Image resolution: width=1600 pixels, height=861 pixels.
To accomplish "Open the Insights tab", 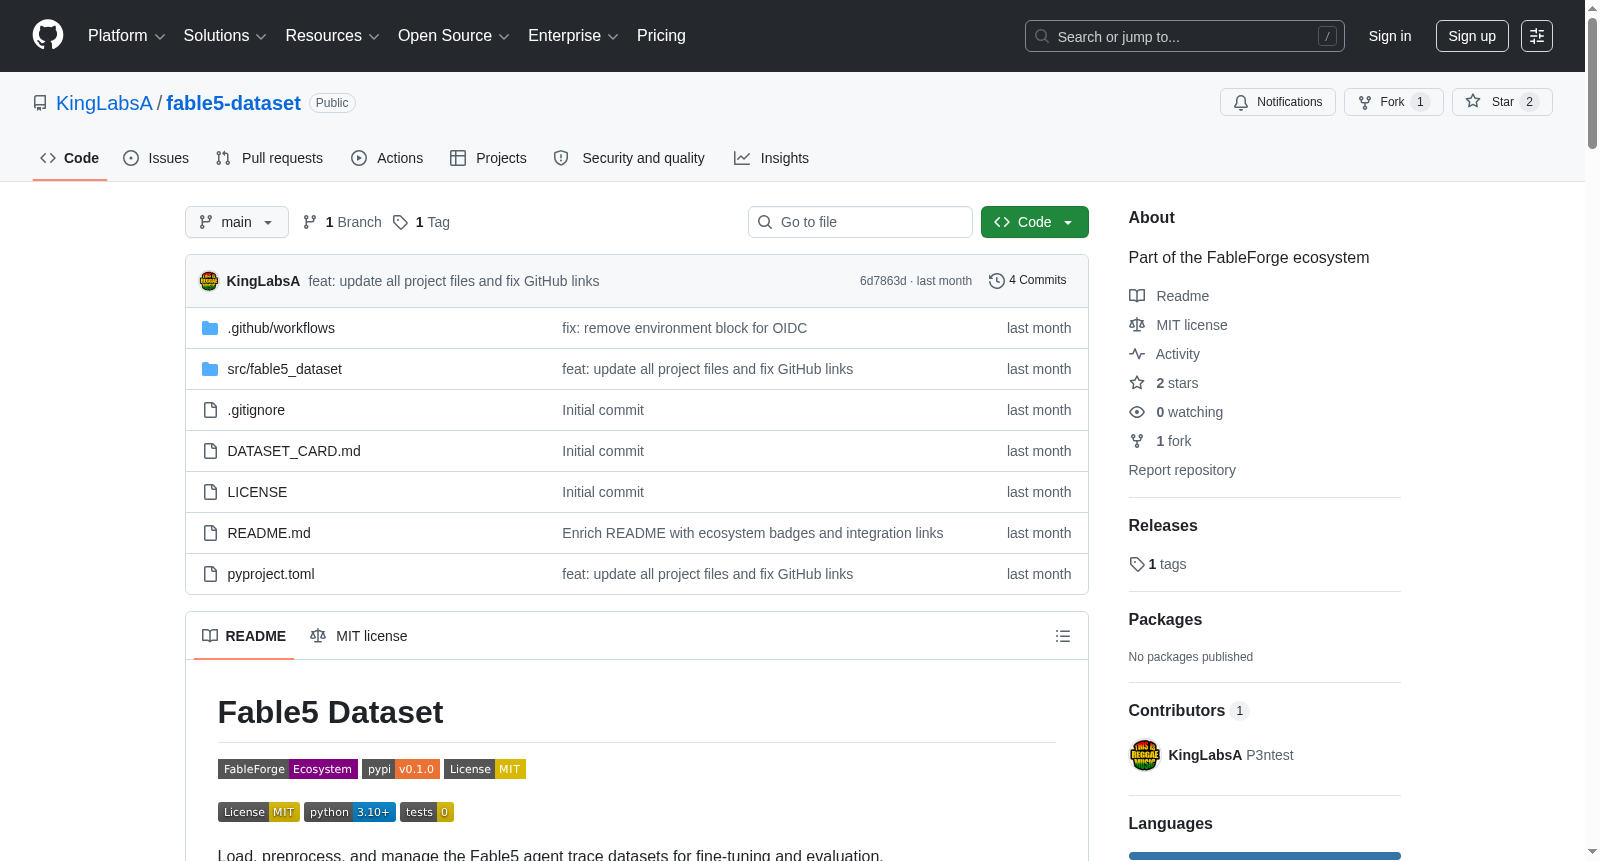I will [771, 158].
